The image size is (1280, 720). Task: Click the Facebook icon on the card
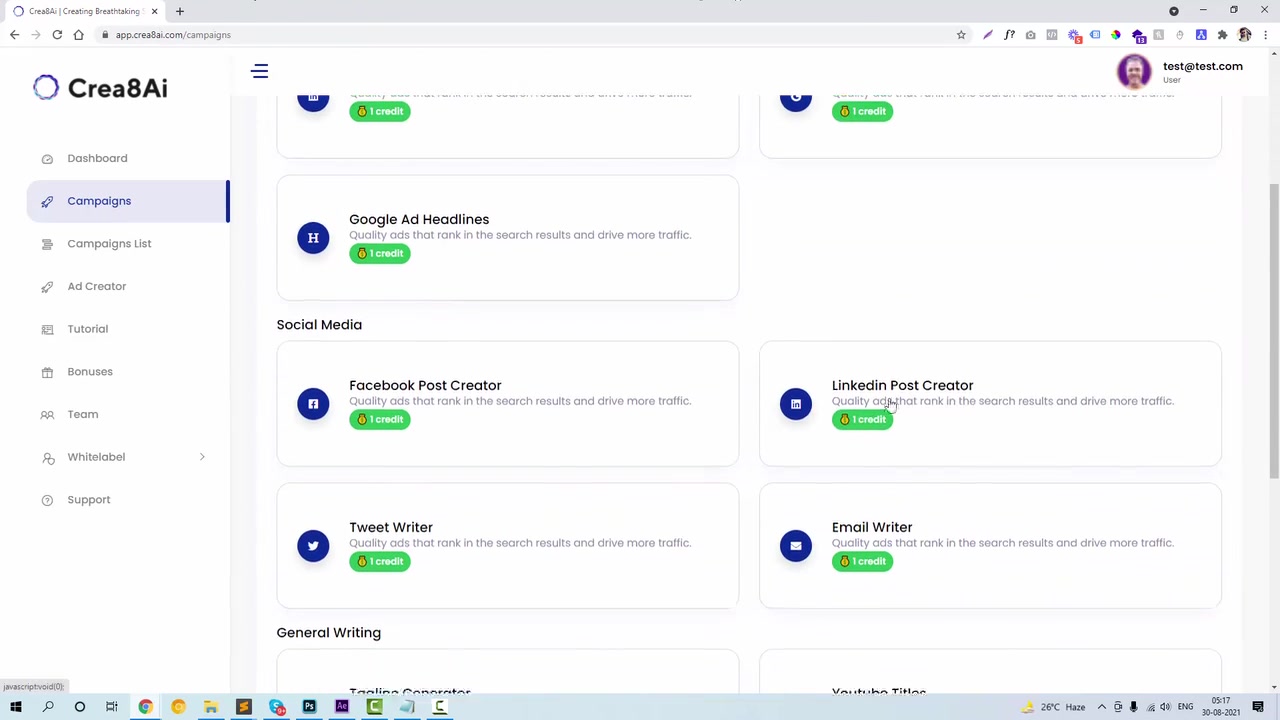(313, 404)
